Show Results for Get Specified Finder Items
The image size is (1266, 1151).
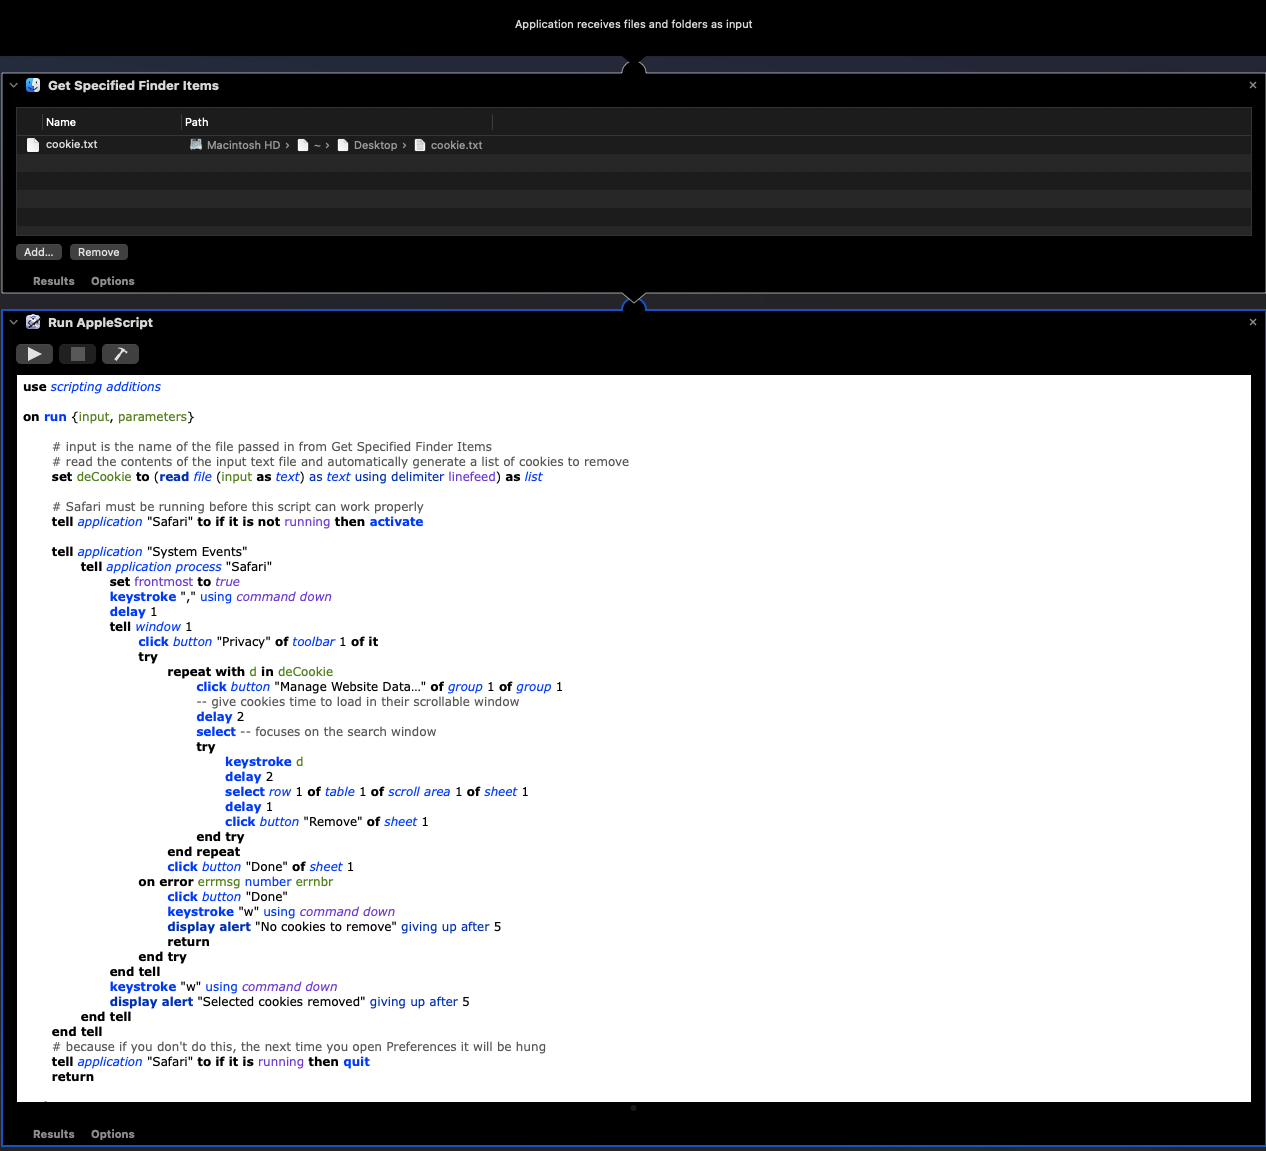pyautogui.click(x=54, y=281)
